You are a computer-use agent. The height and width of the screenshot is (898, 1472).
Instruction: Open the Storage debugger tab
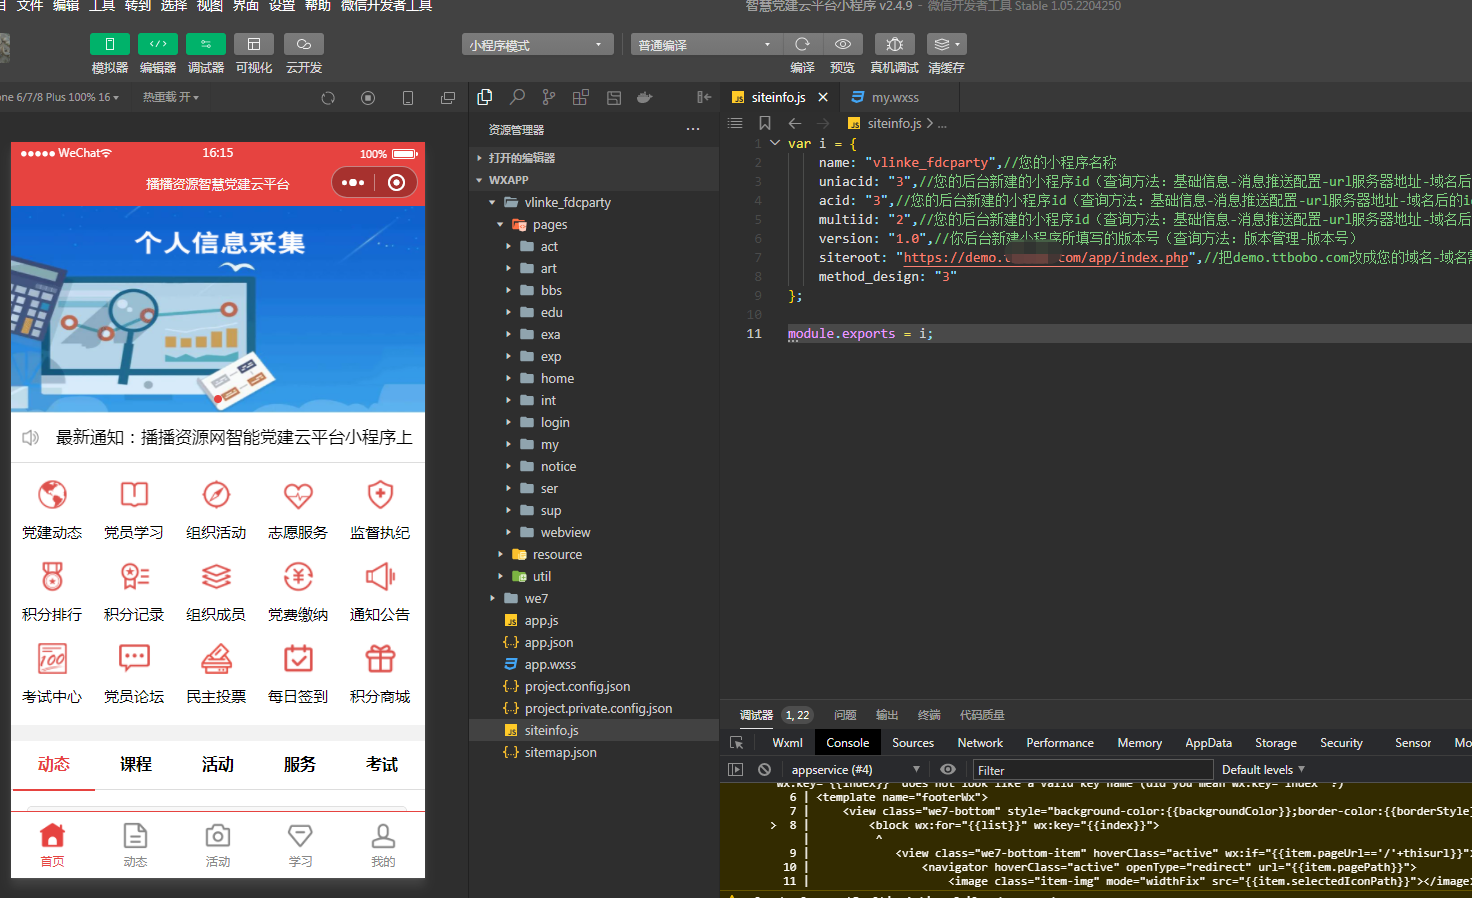click(x=1276, y=743)
